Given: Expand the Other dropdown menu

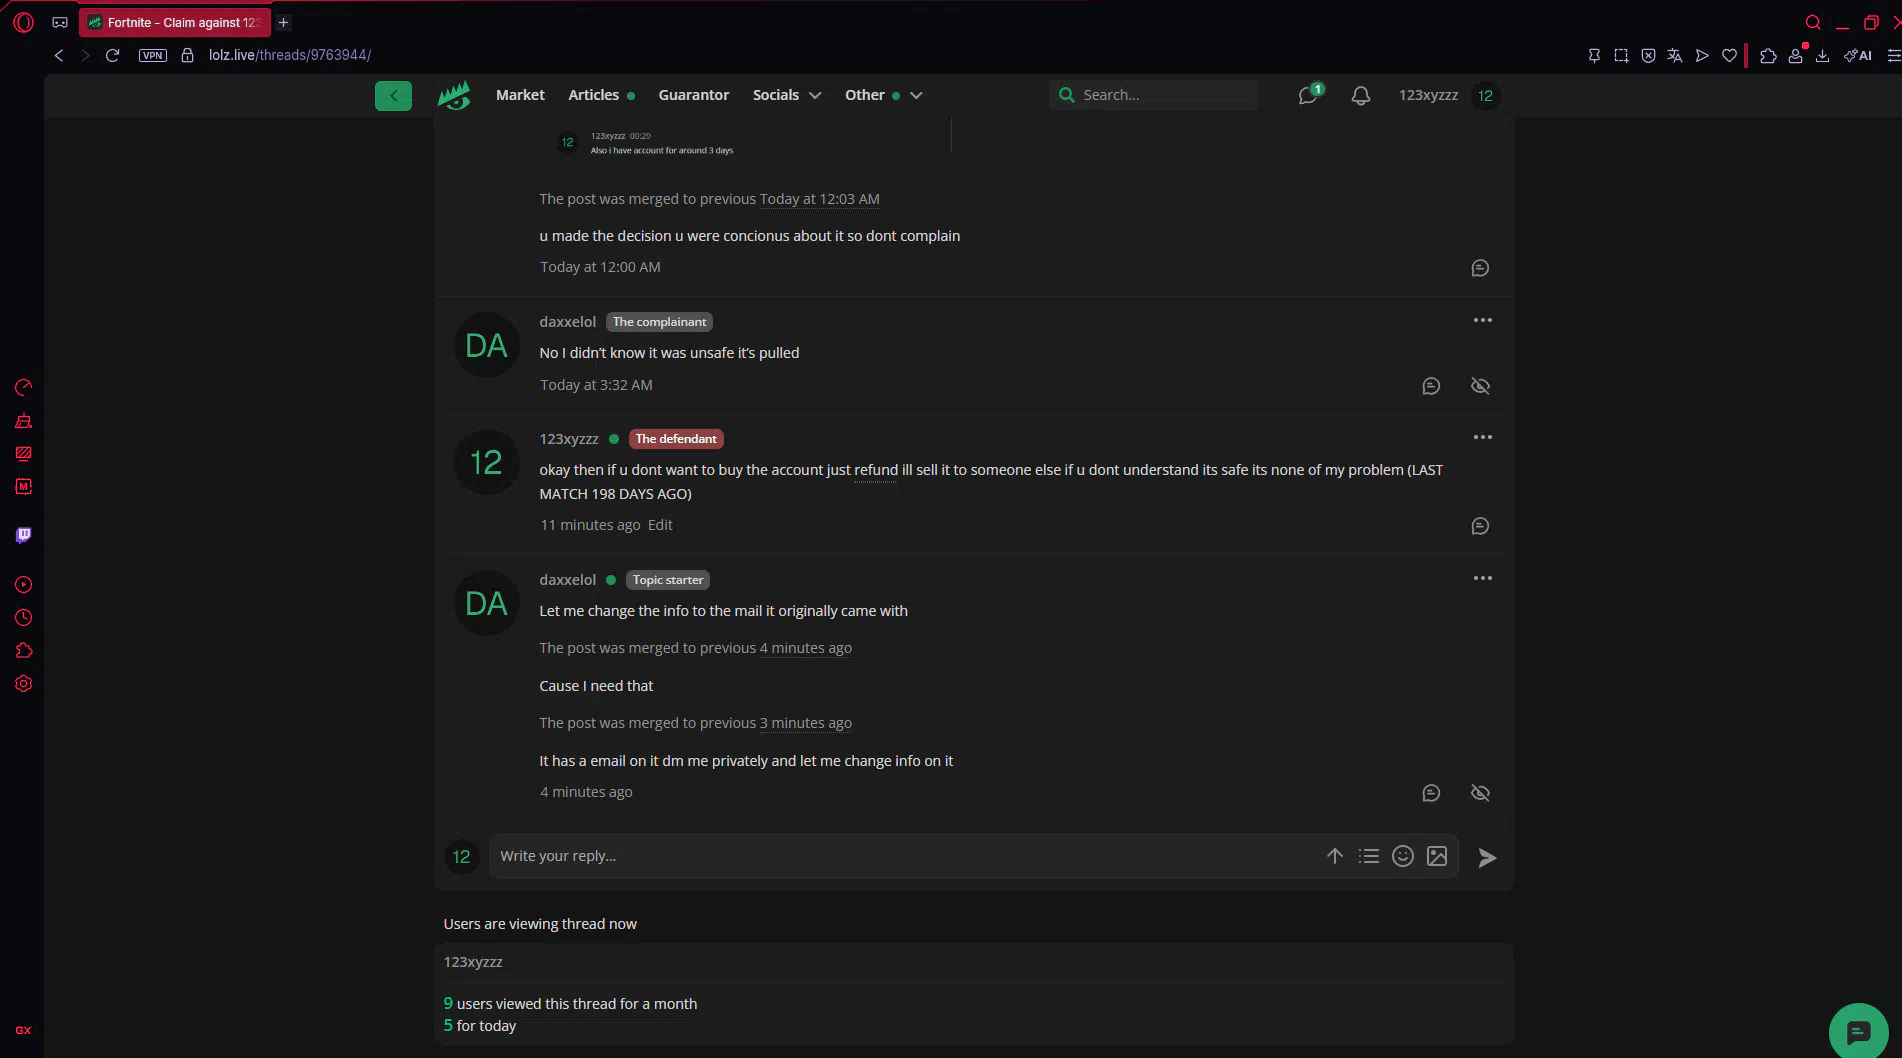Looking at the screenshot, I should pos(882,95).
